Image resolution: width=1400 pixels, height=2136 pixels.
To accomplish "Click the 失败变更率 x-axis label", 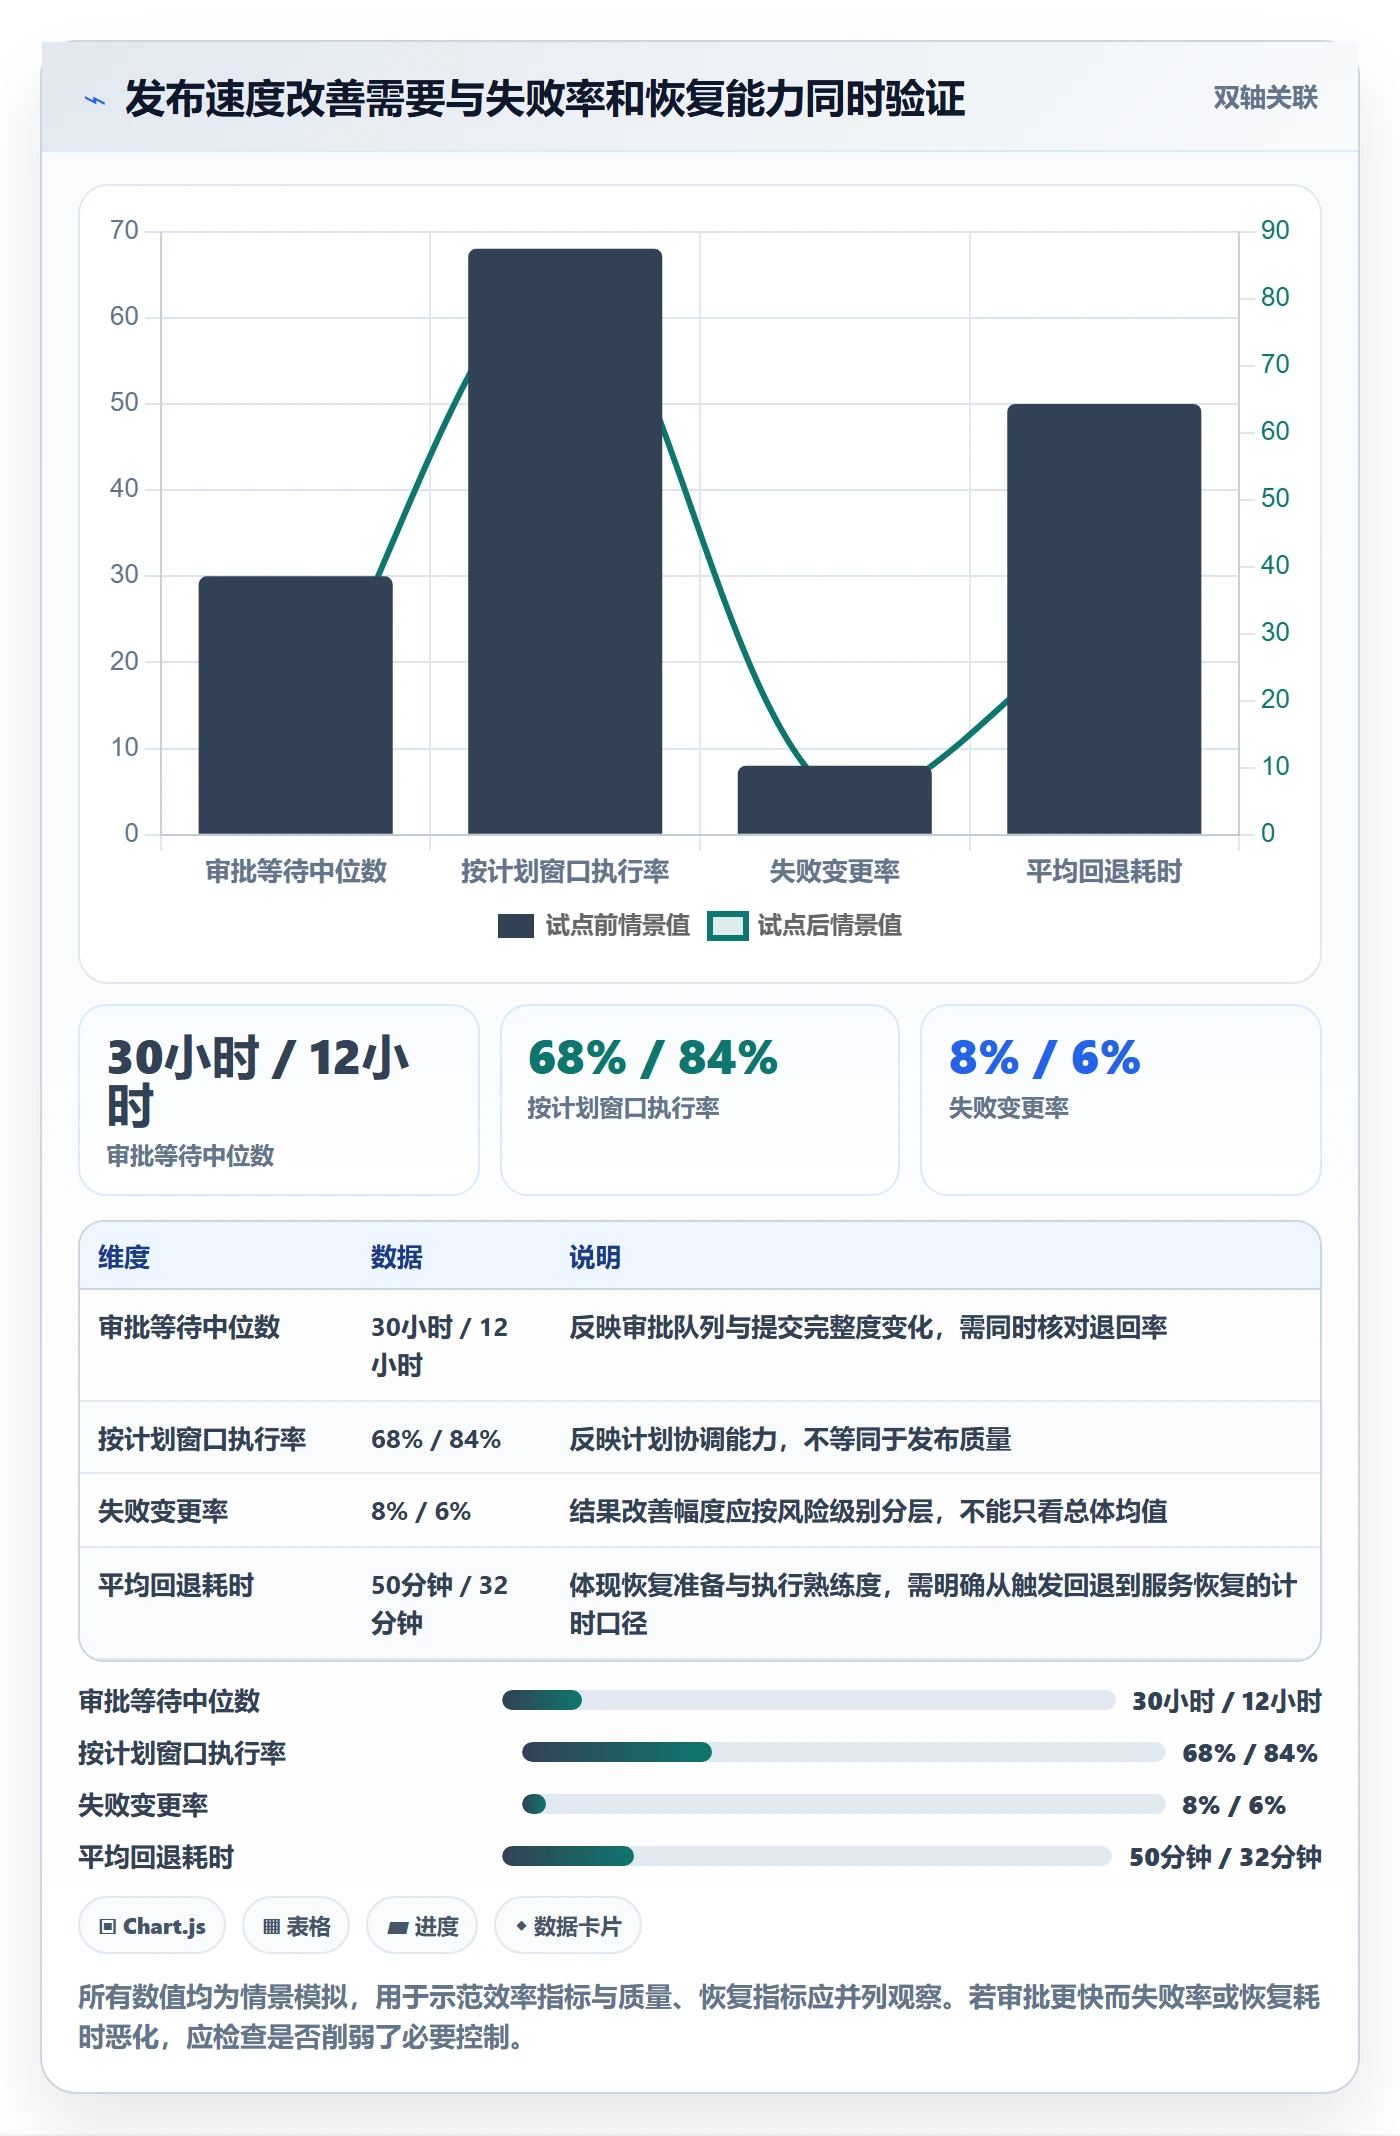I will coord(835,872).
